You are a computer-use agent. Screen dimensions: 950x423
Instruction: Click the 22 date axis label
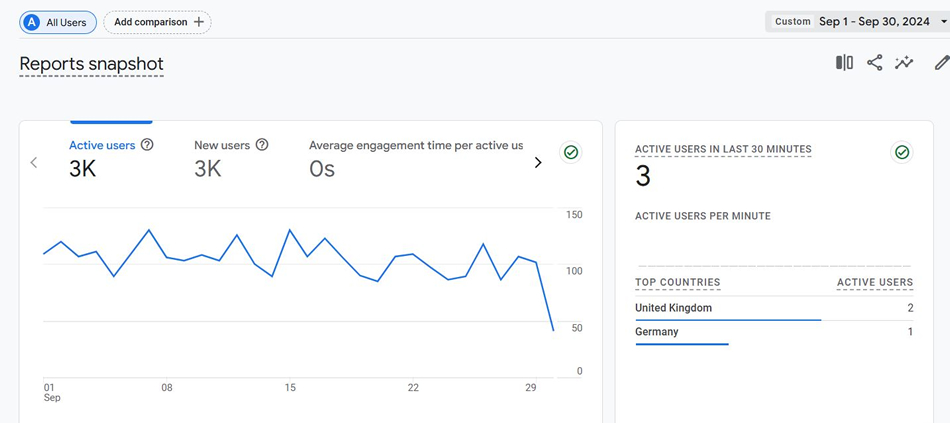tap(413, 388)
